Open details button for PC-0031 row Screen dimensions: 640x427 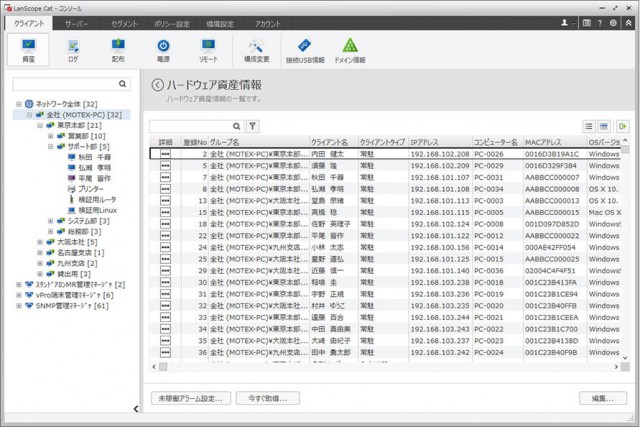[165, 177]
